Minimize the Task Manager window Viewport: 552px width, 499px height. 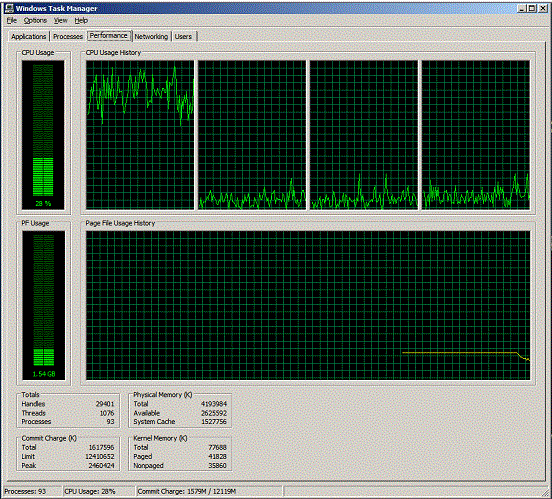coord(522,8)
